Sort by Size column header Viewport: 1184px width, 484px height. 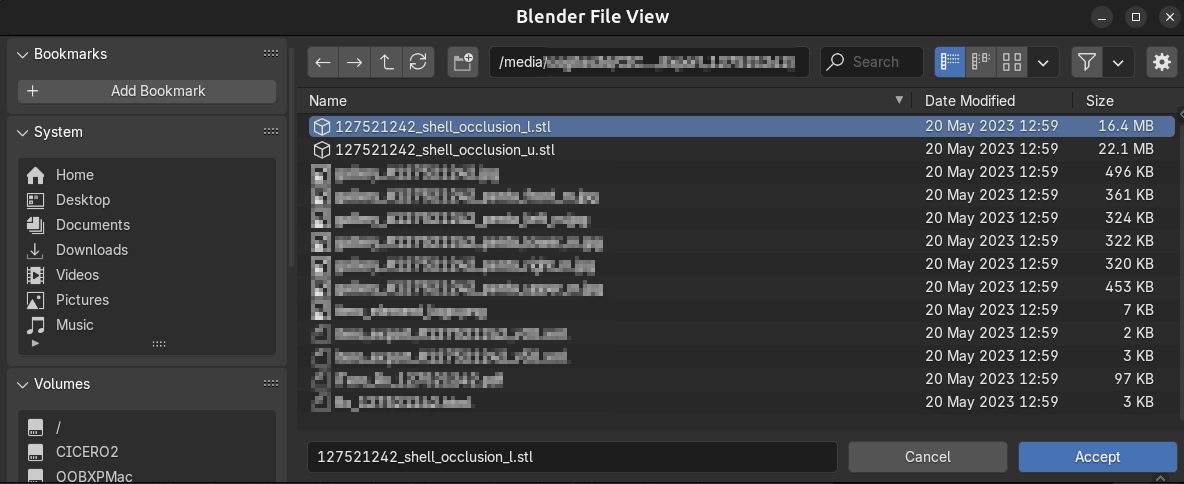point(1099,101)
